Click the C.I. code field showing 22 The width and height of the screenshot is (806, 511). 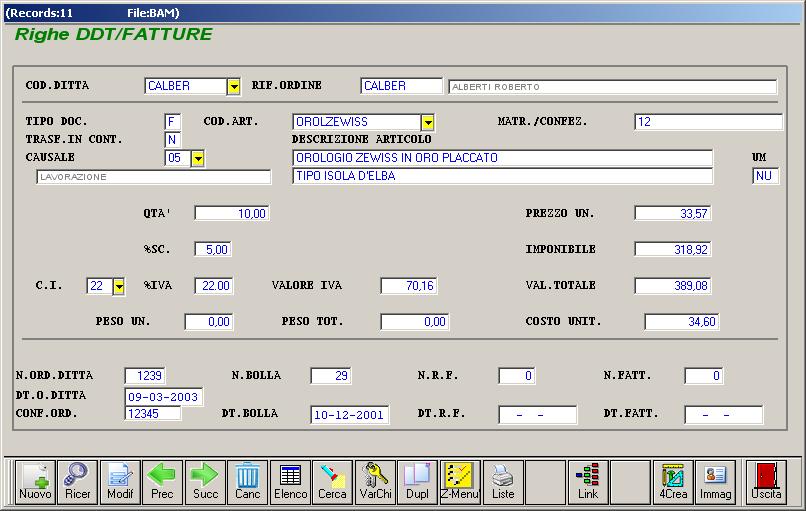(x=99, y=286)
